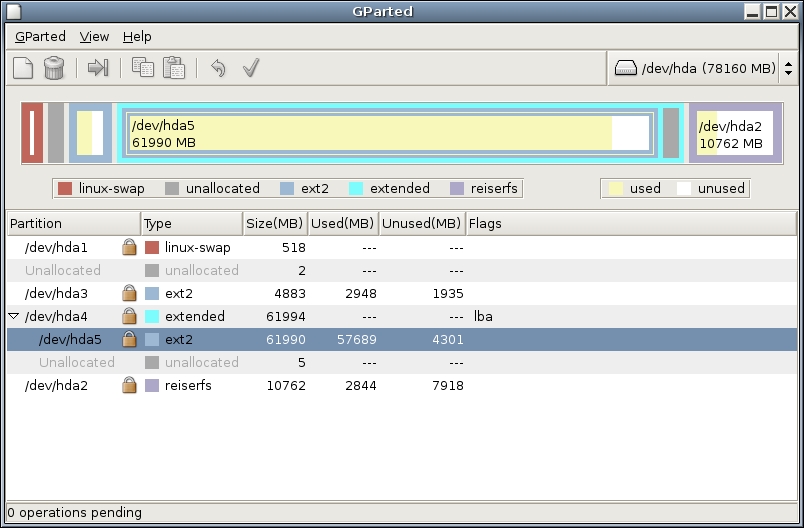Collapse the /dev/hda4 tree expander
The image size is (804, 528).
[x=14, y=316]
